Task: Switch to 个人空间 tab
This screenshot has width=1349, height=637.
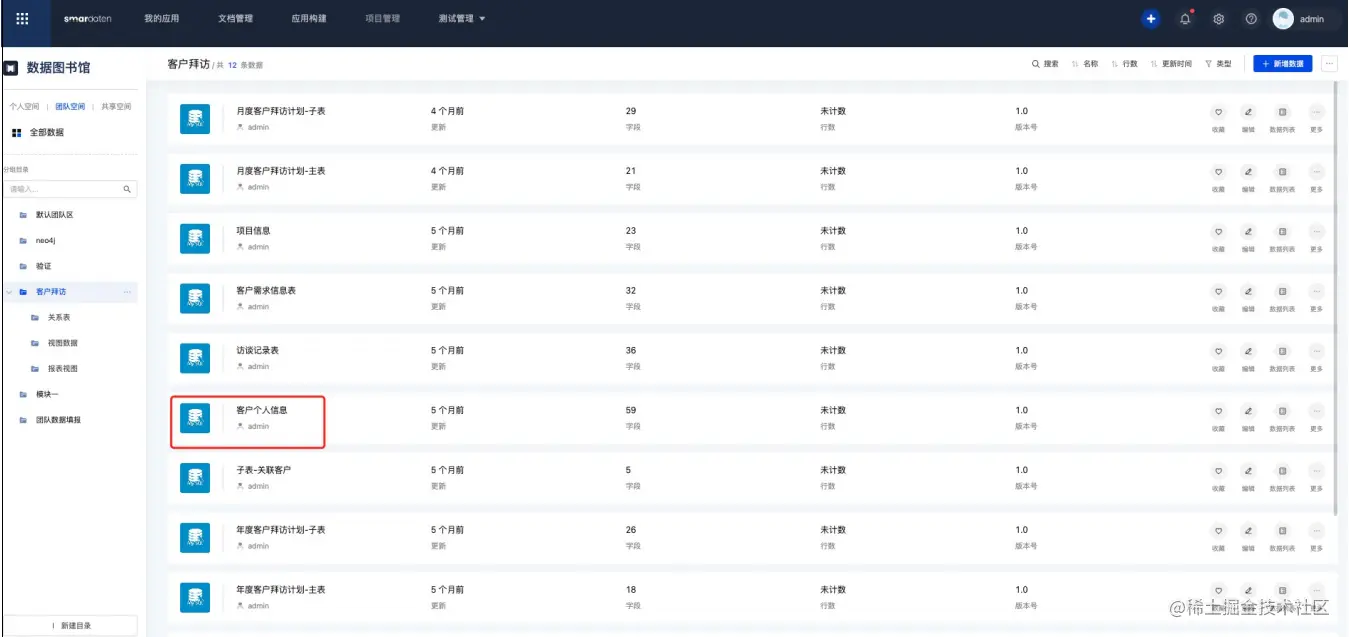Action: (24, 106)
